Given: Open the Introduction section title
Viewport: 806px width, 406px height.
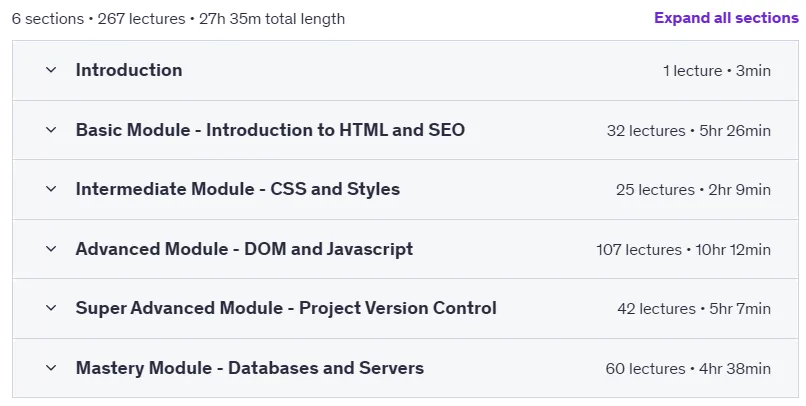Looking at the screenshot, I should coord(129,70).
